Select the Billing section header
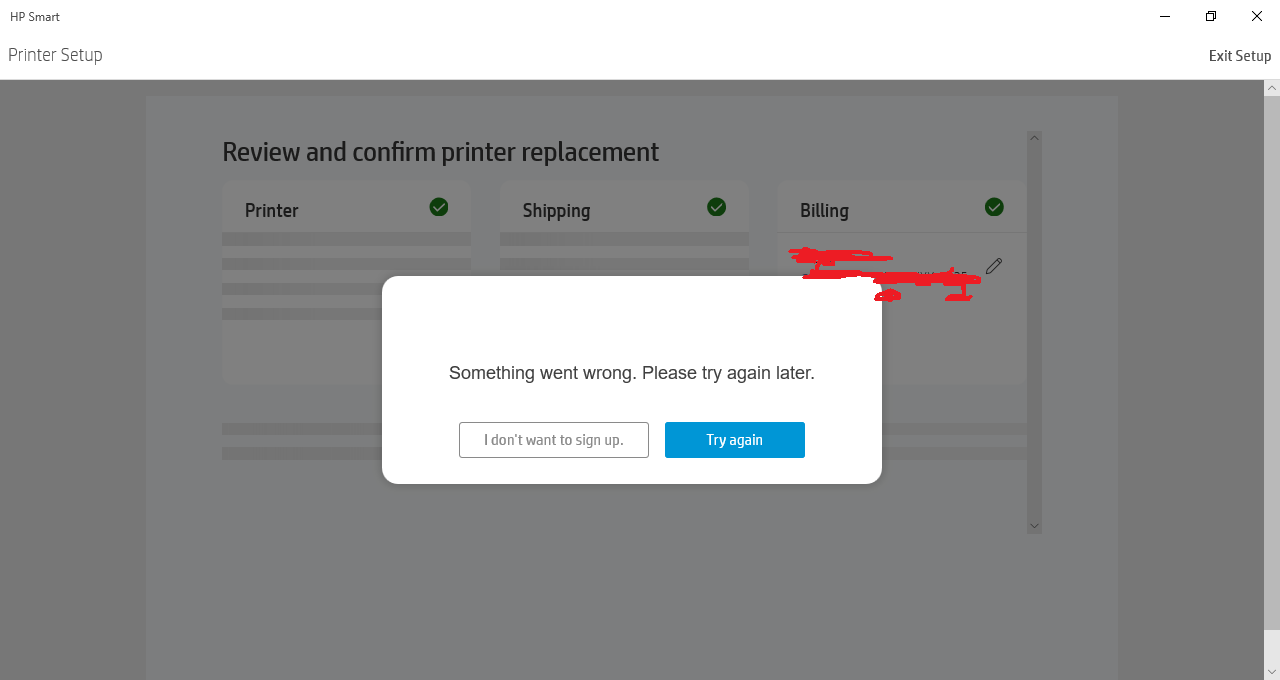This screenshot has height=680, width=1280. 824,210
